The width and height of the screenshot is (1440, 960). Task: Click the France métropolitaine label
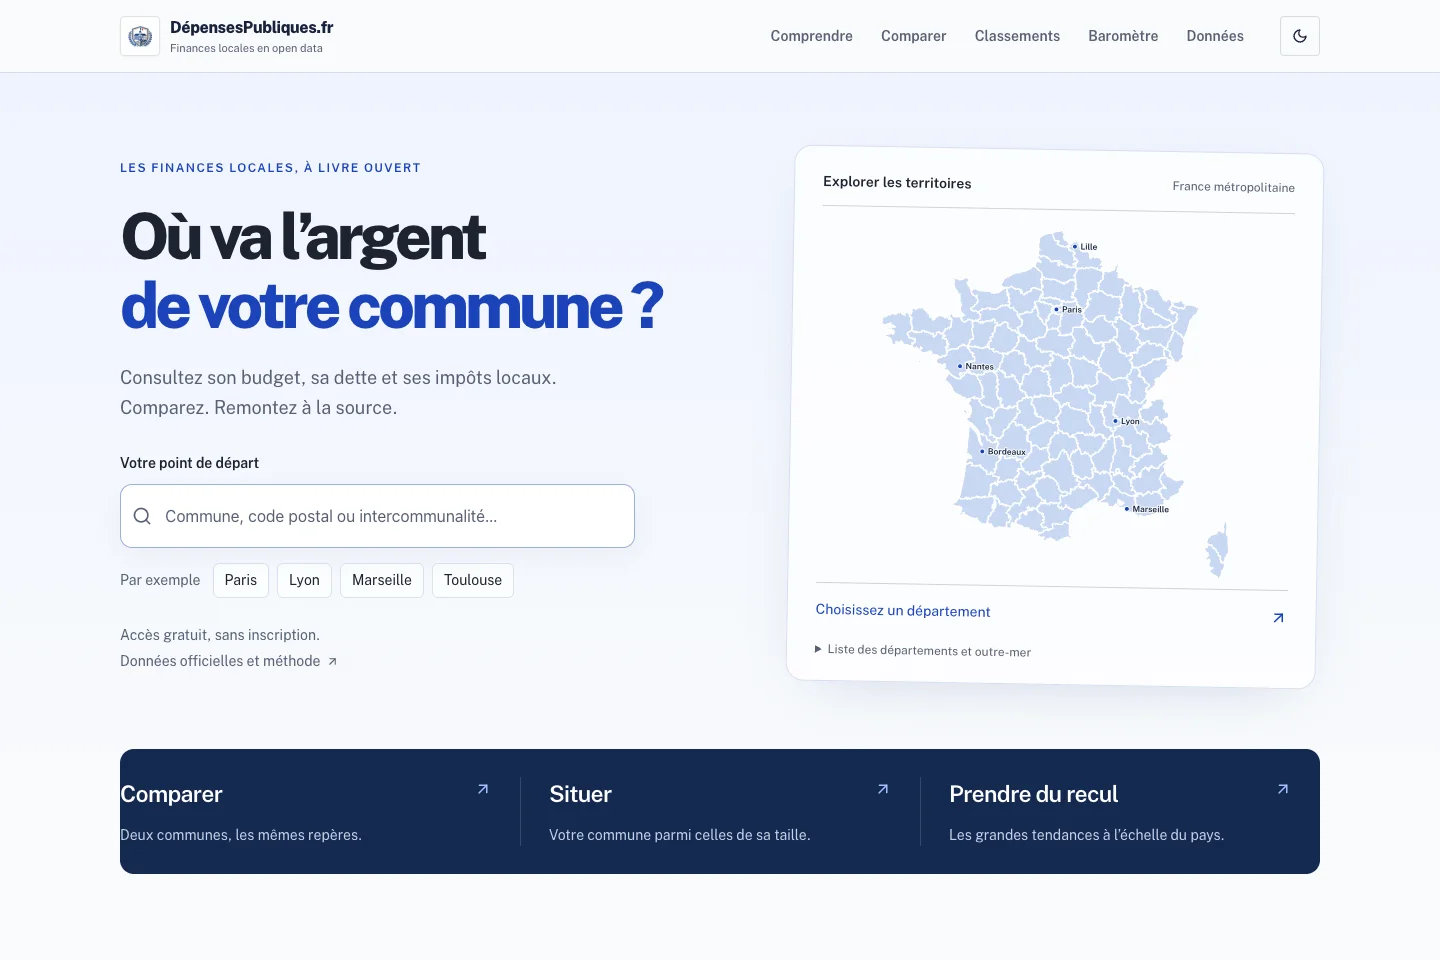[x=1233, y=187]
